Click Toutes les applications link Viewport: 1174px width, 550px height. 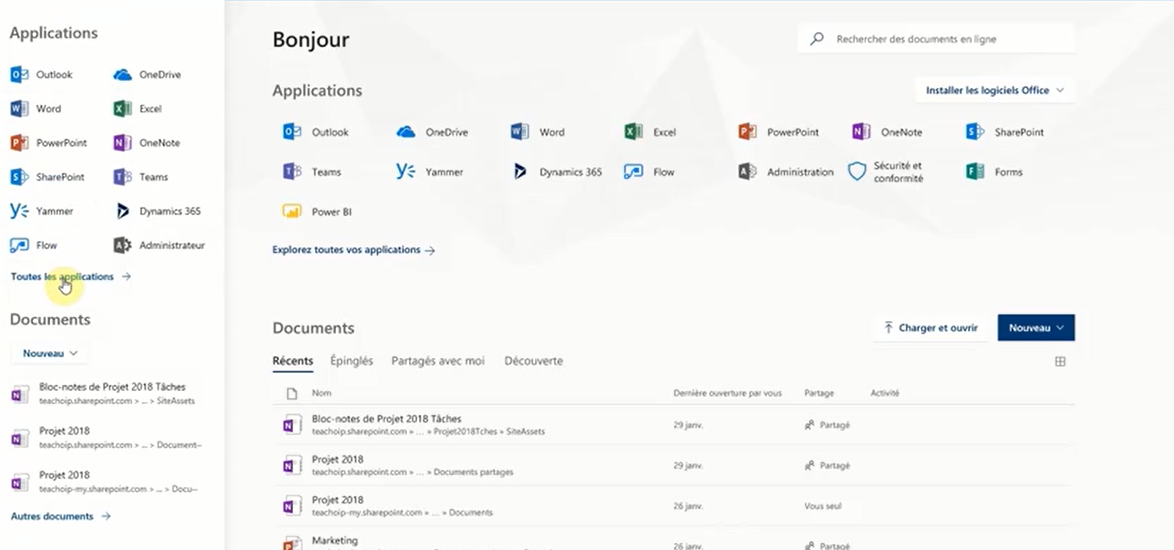tap(70, 277)
